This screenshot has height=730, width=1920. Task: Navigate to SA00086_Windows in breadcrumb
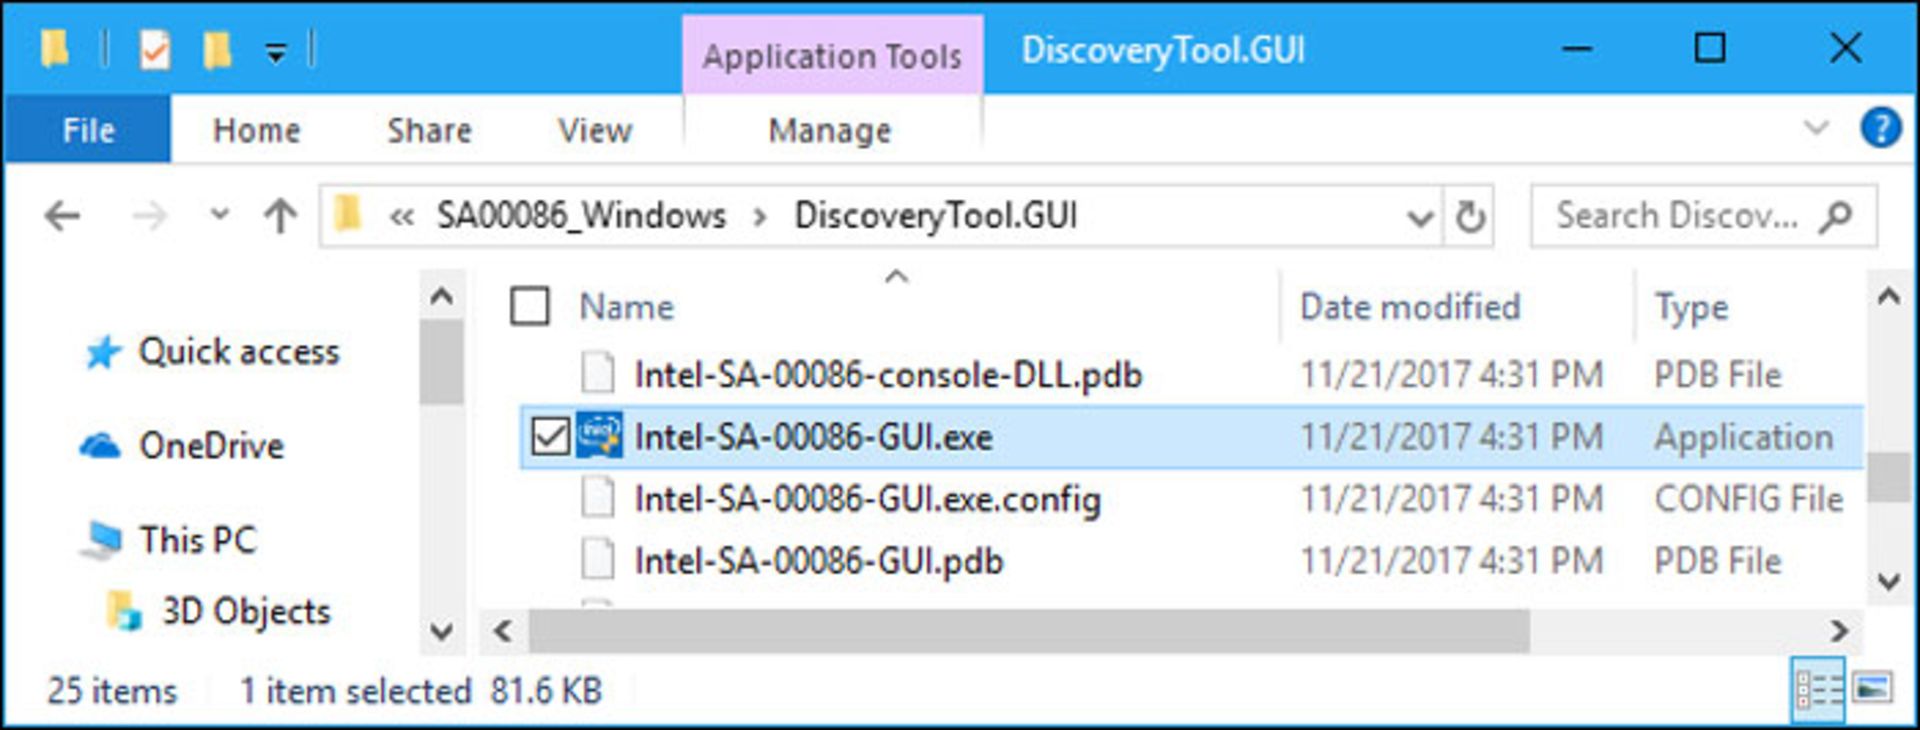pyautogui.click(x=581, y=216)
